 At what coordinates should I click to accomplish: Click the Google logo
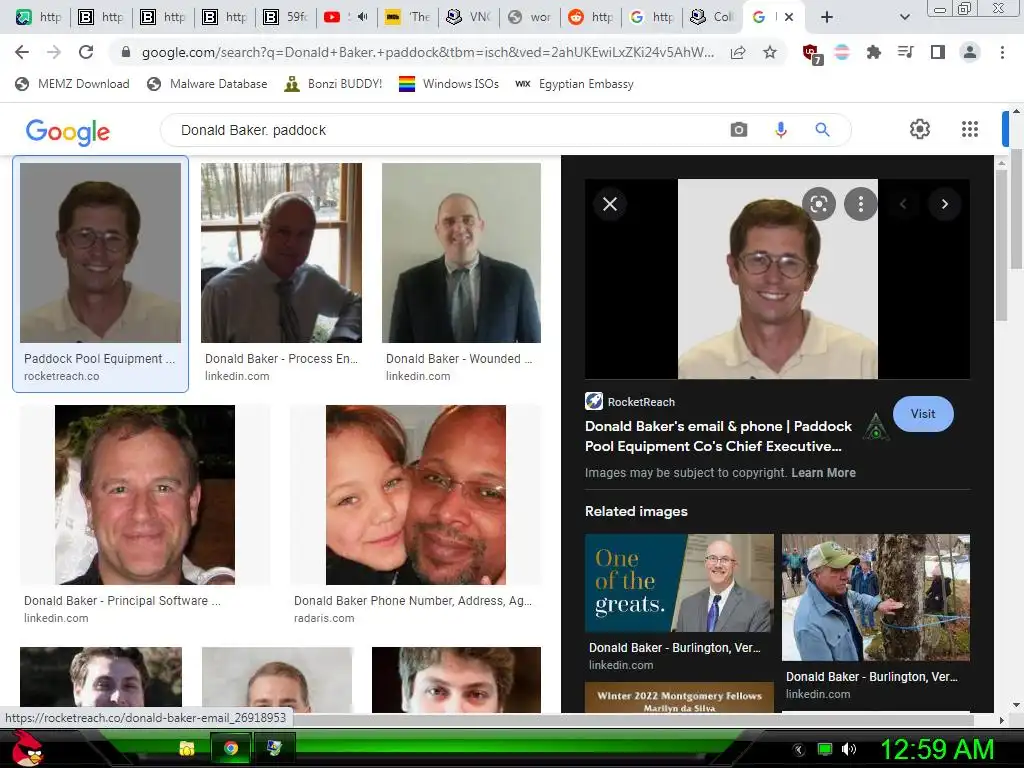(68, 131)
